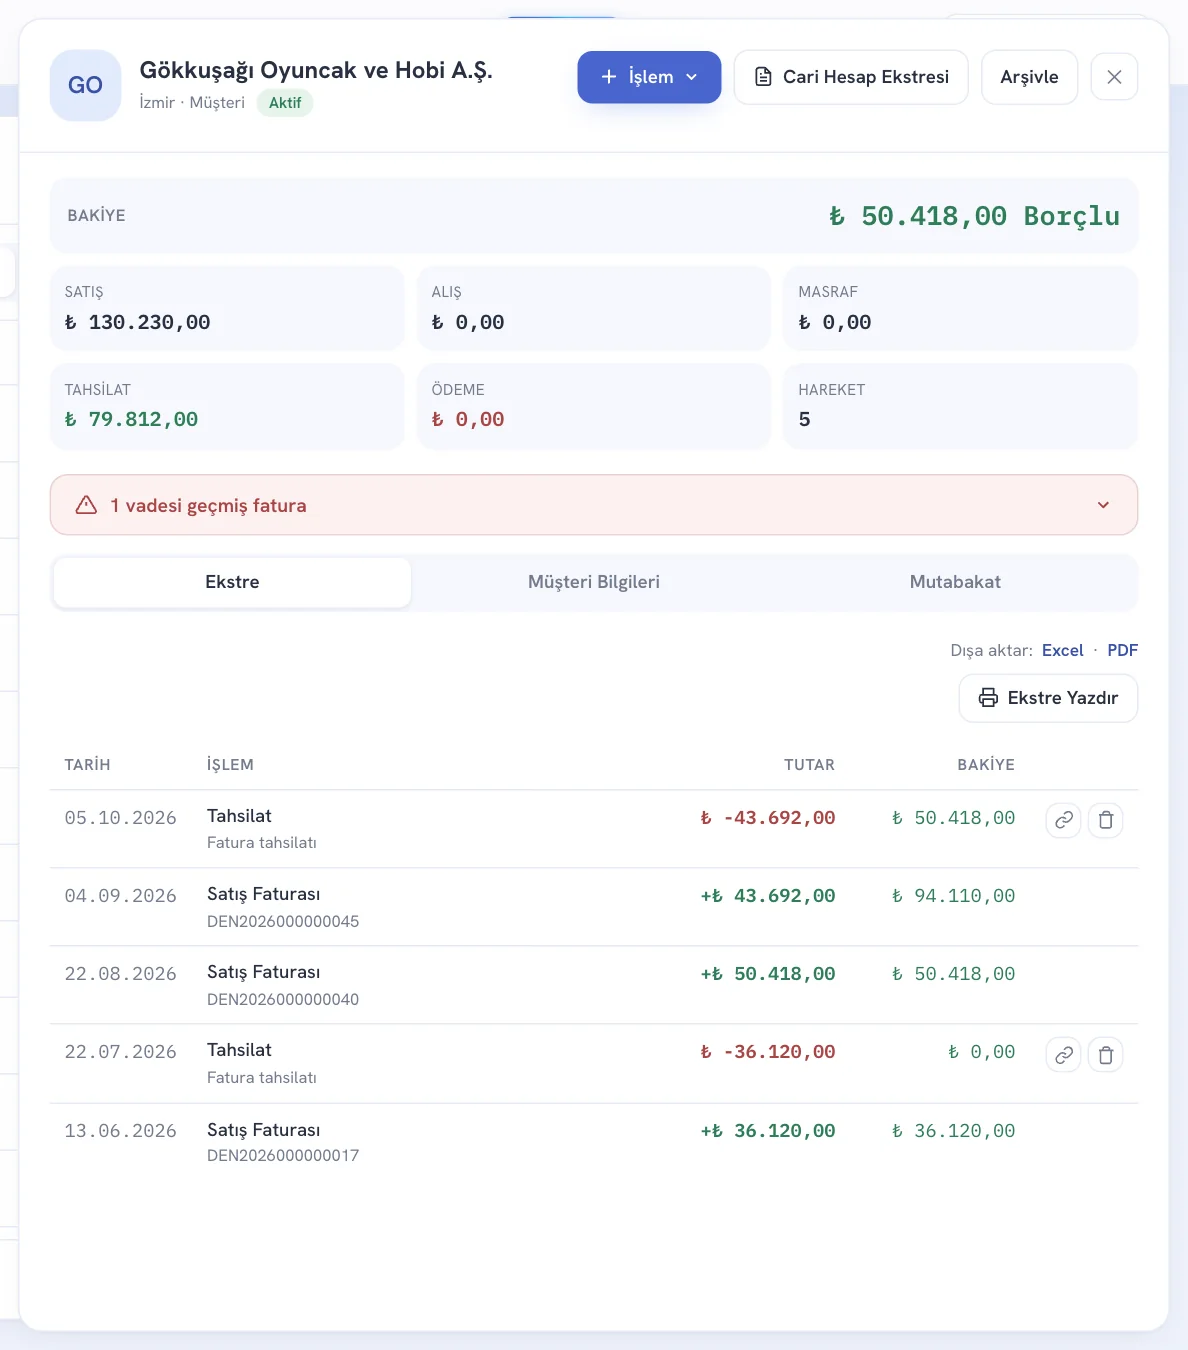This screenshot has height=1350, width=1188.
Task: Click the amount +₺ 50.418,00
Action: click(767, 974)
